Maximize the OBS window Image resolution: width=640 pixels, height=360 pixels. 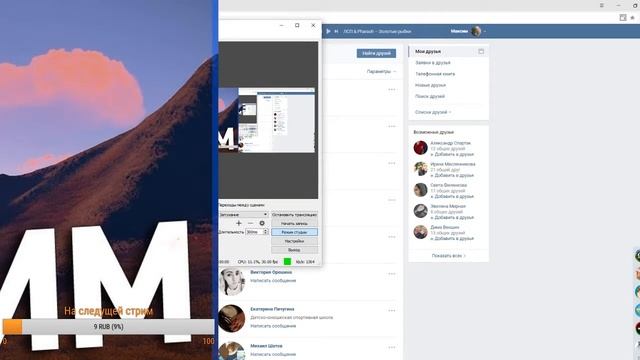[x=297, y=25]
